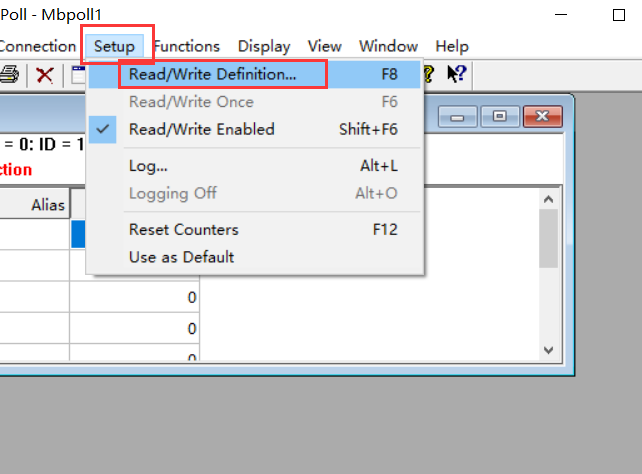642x474 pixels.
Task: Maximize the Mbpoll1 child window
Action: tap(500, 117)
